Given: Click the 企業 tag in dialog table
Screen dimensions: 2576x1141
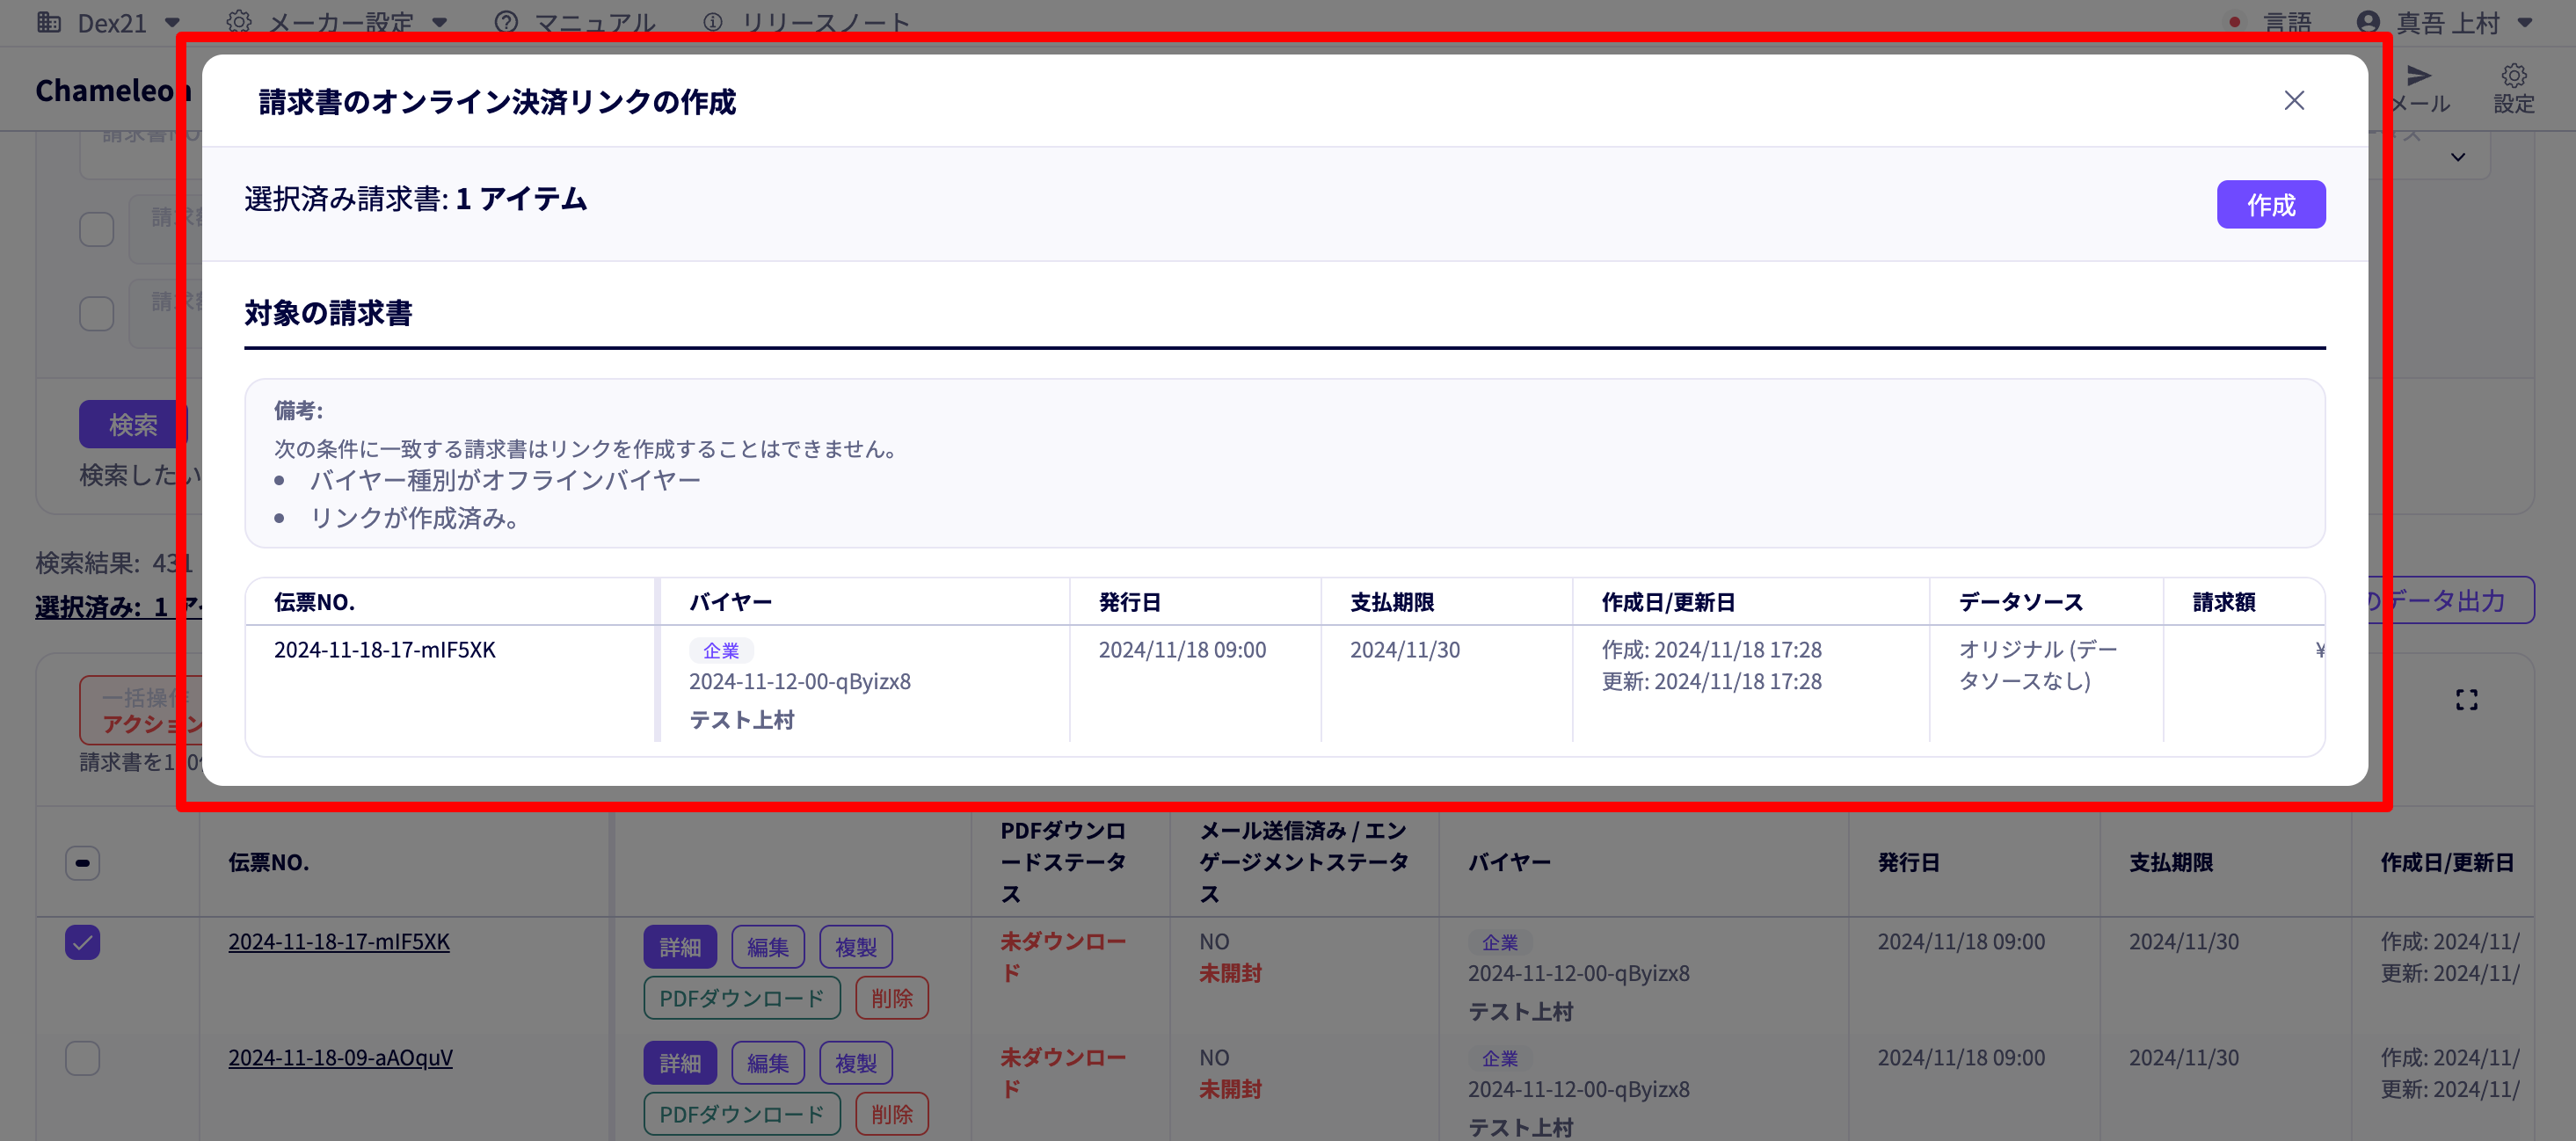Looking at the screenshot, I should pyautogui.click(x=721, y=651).
